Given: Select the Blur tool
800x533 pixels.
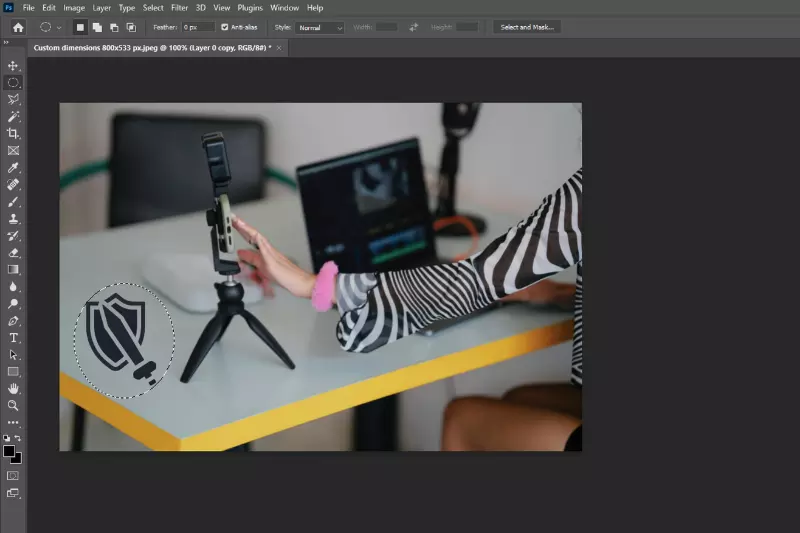Looking at the screenshot, I should 13,287.
